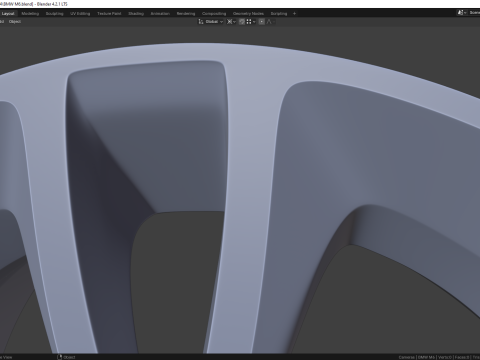Toggle proportional editing button
This screenshot has height=360, width=480.
coord(262,22)
